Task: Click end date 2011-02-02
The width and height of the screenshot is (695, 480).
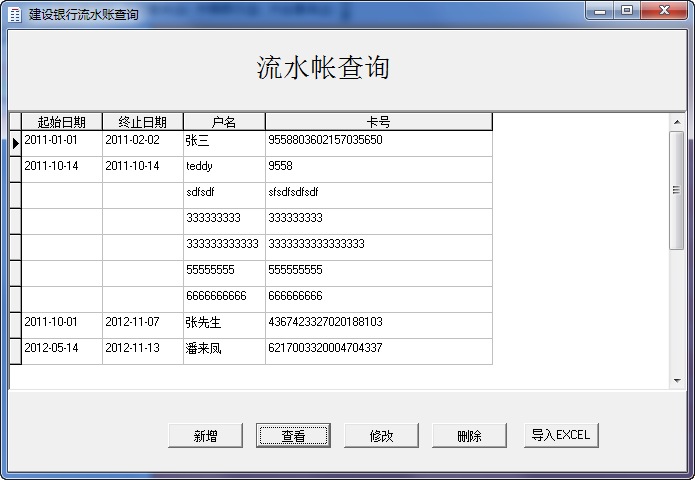Action: (x=143, y=143)
